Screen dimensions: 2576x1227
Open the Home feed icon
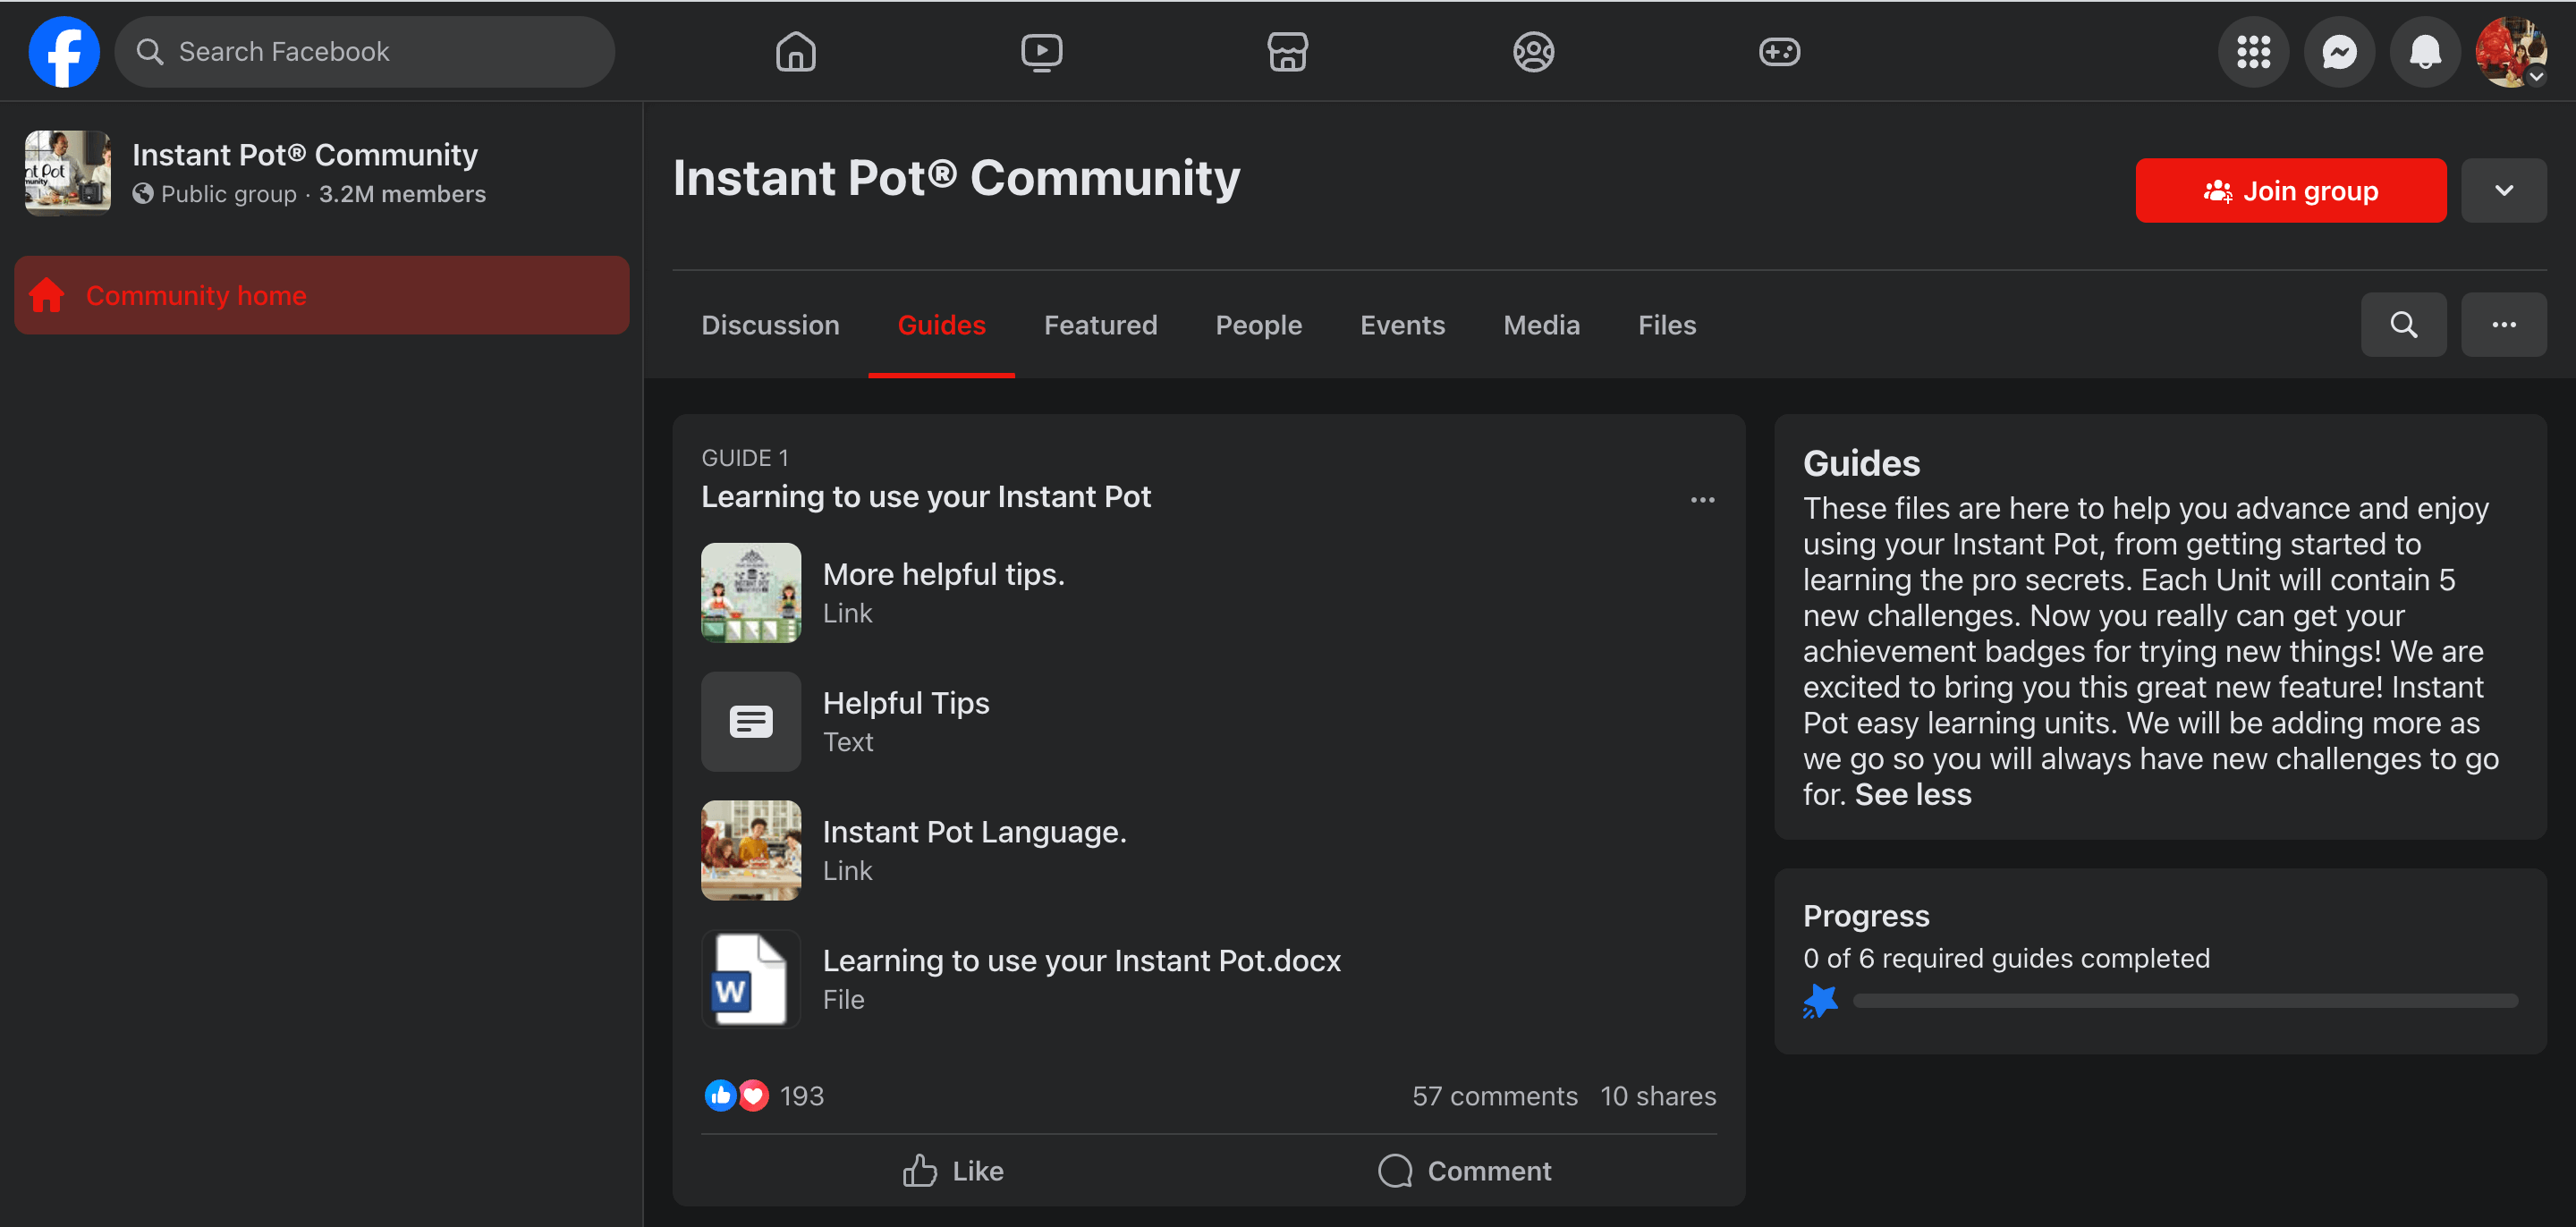click(795, 52)
